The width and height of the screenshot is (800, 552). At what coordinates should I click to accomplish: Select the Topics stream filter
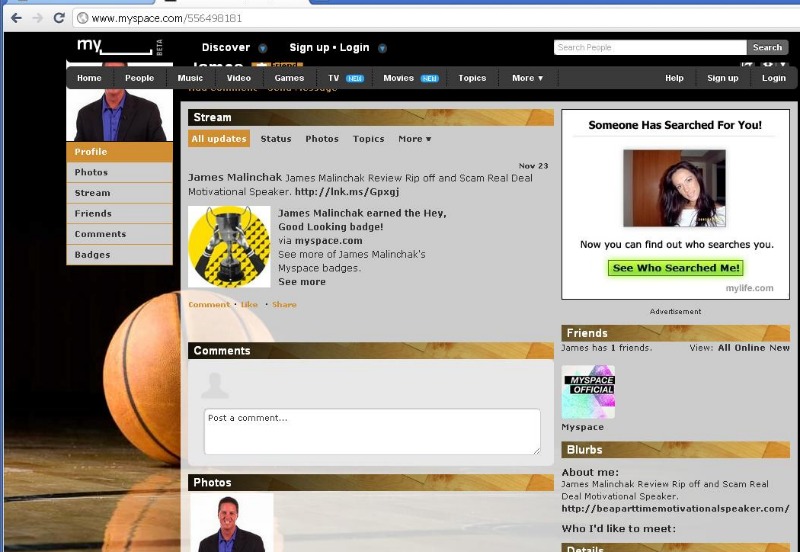click(368, 139)
